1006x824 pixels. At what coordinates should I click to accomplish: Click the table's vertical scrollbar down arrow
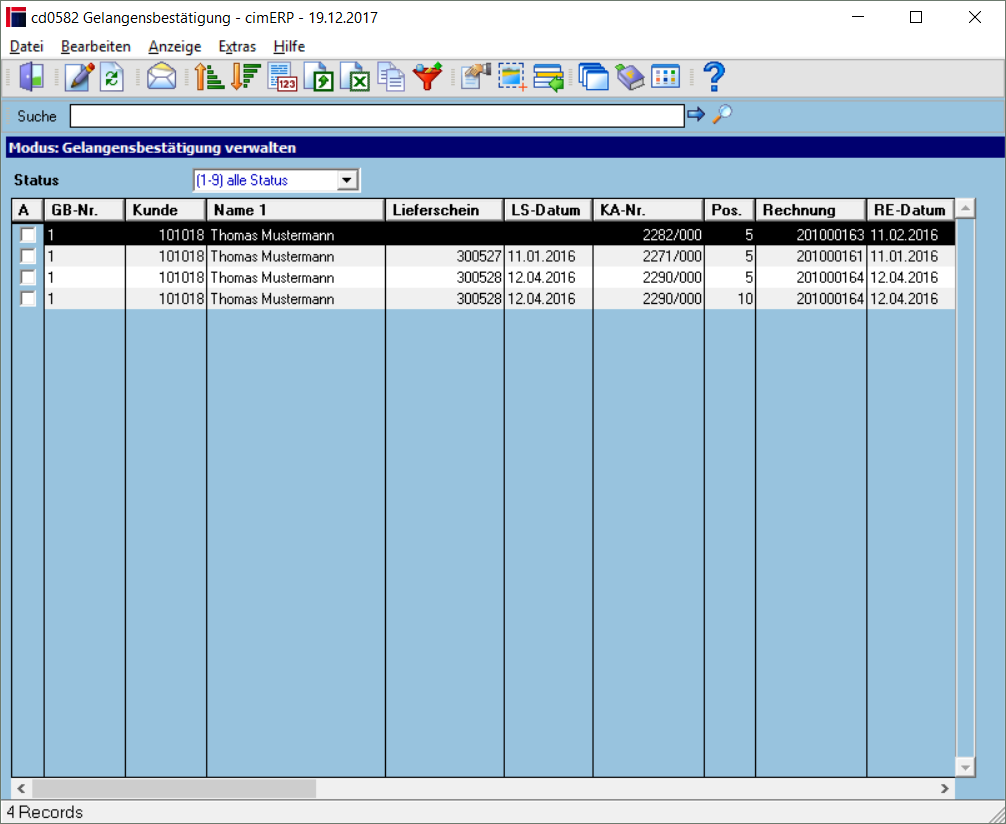tap(965, 767)
